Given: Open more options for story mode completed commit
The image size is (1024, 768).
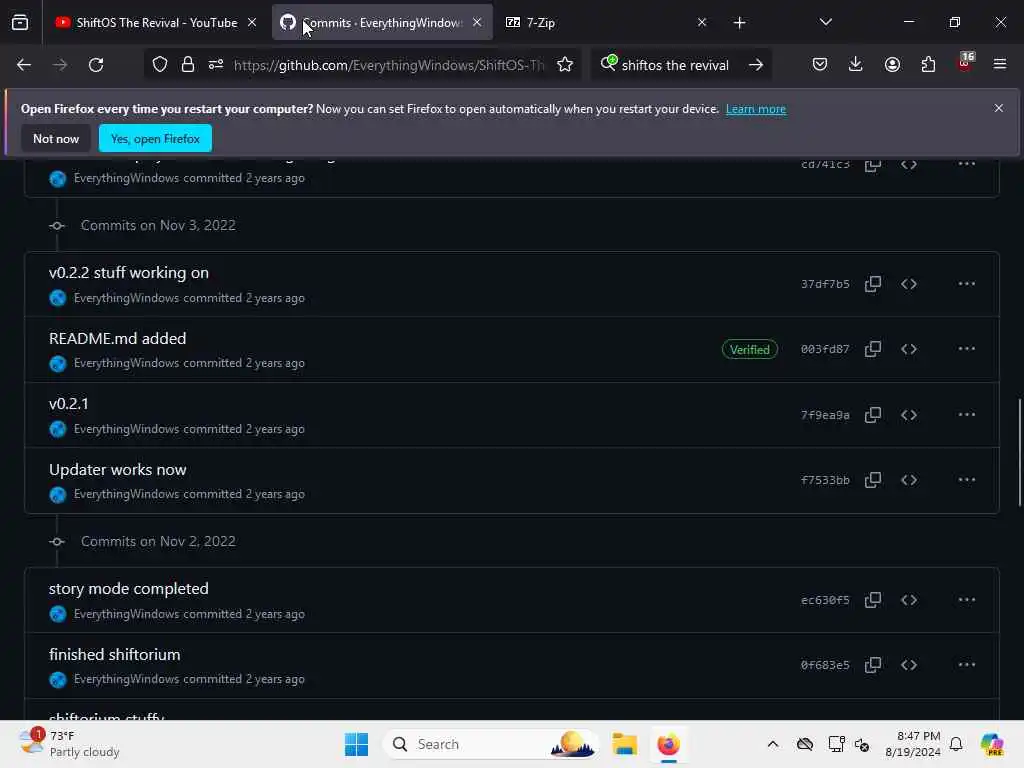Looking at the screenshot, I should 967,600.
